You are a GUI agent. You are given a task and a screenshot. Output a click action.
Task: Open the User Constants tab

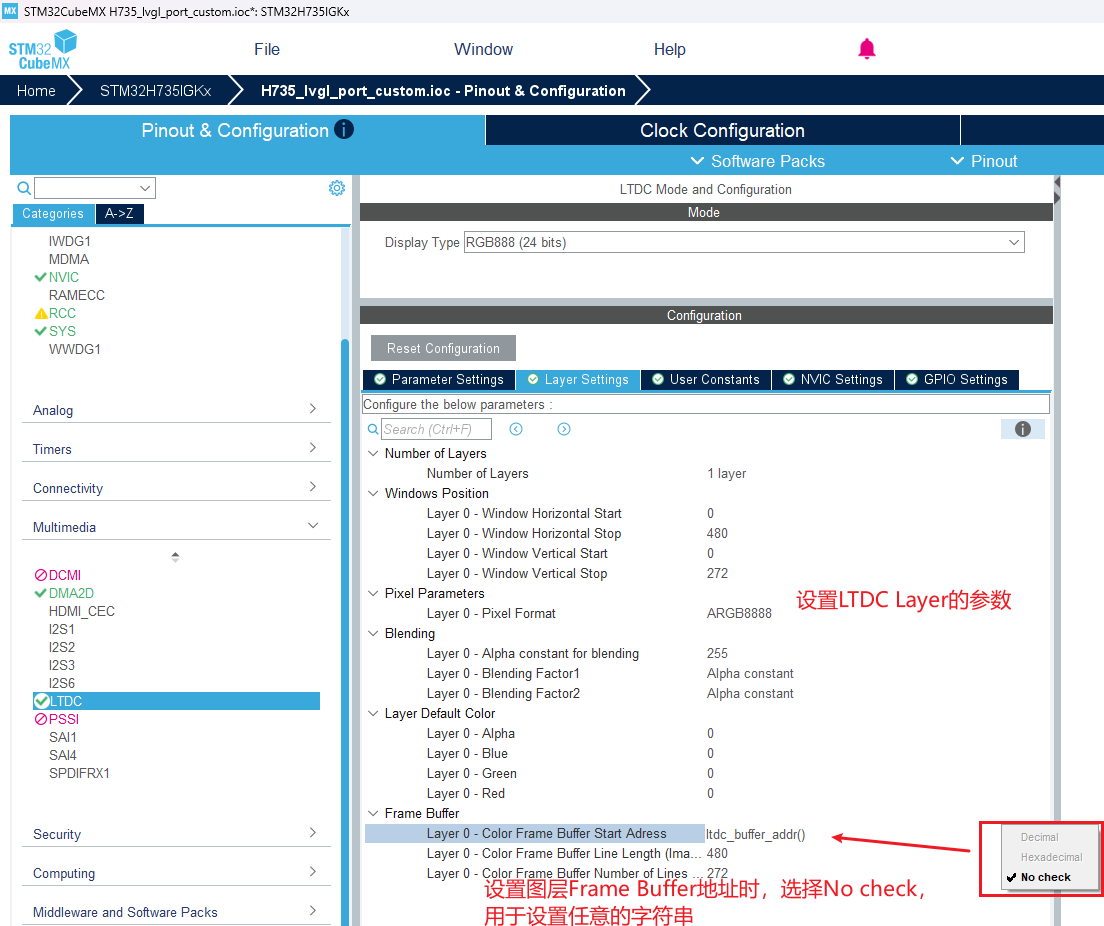(x=706, y=380)
